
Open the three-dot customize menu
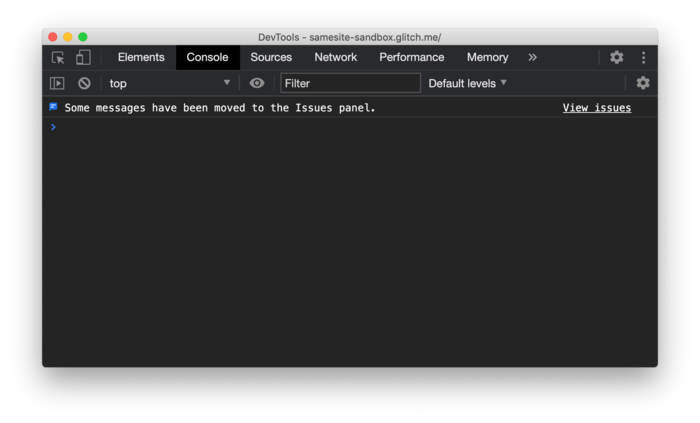coord(643,57)
